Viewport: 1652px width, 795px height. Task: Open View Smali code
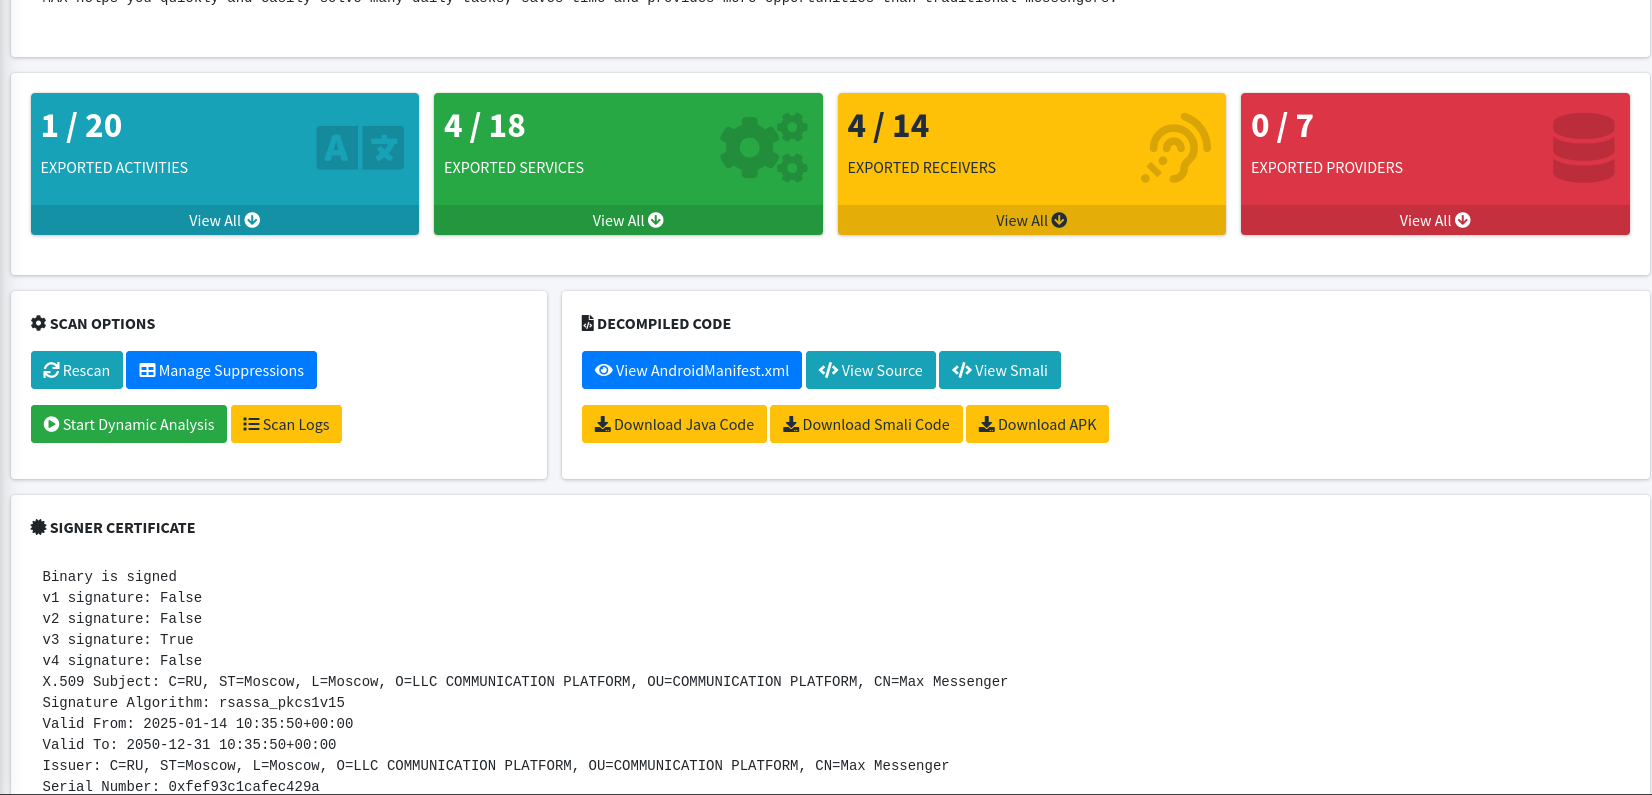coord(999,370)
